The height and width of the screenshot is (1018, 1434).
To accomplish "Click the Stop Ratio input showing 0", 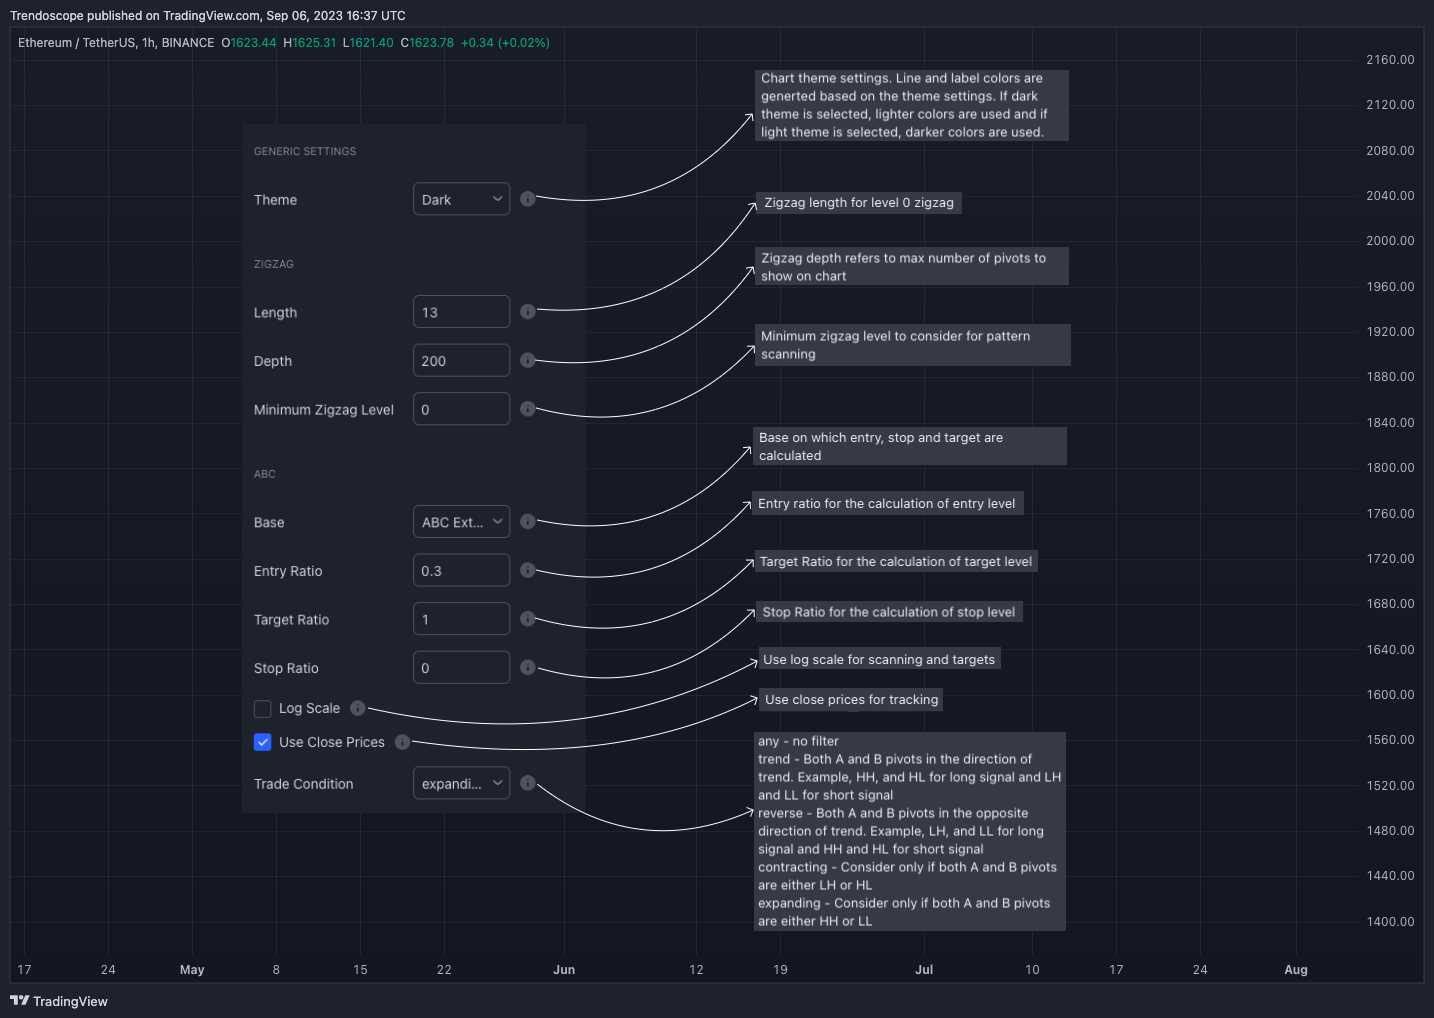I will coord(461,667).
